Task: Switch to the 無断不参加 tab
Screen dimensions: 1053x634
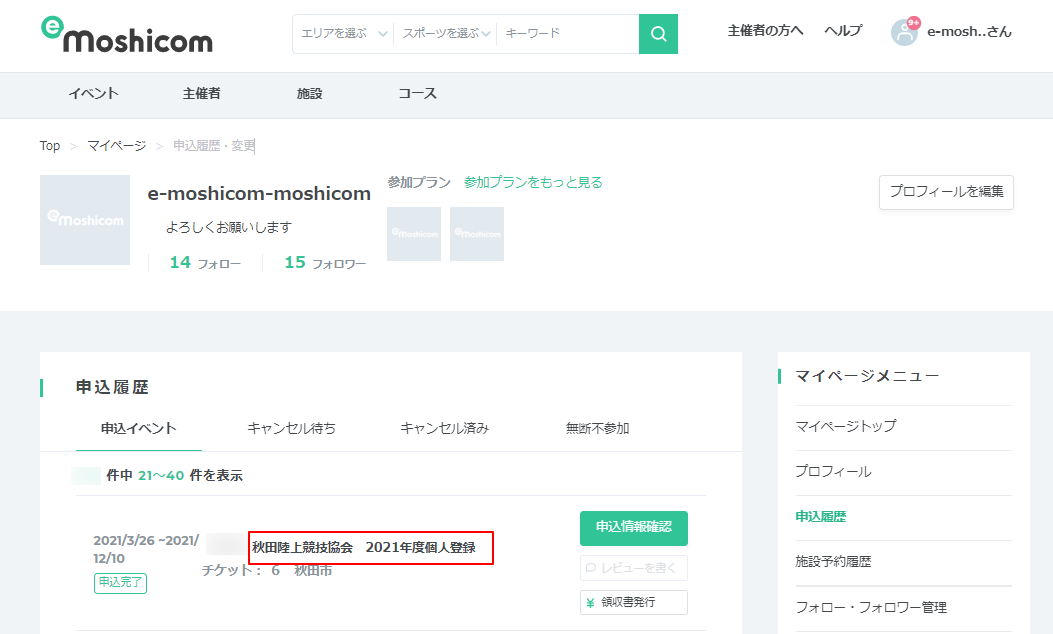Action: tap(597, 429)
